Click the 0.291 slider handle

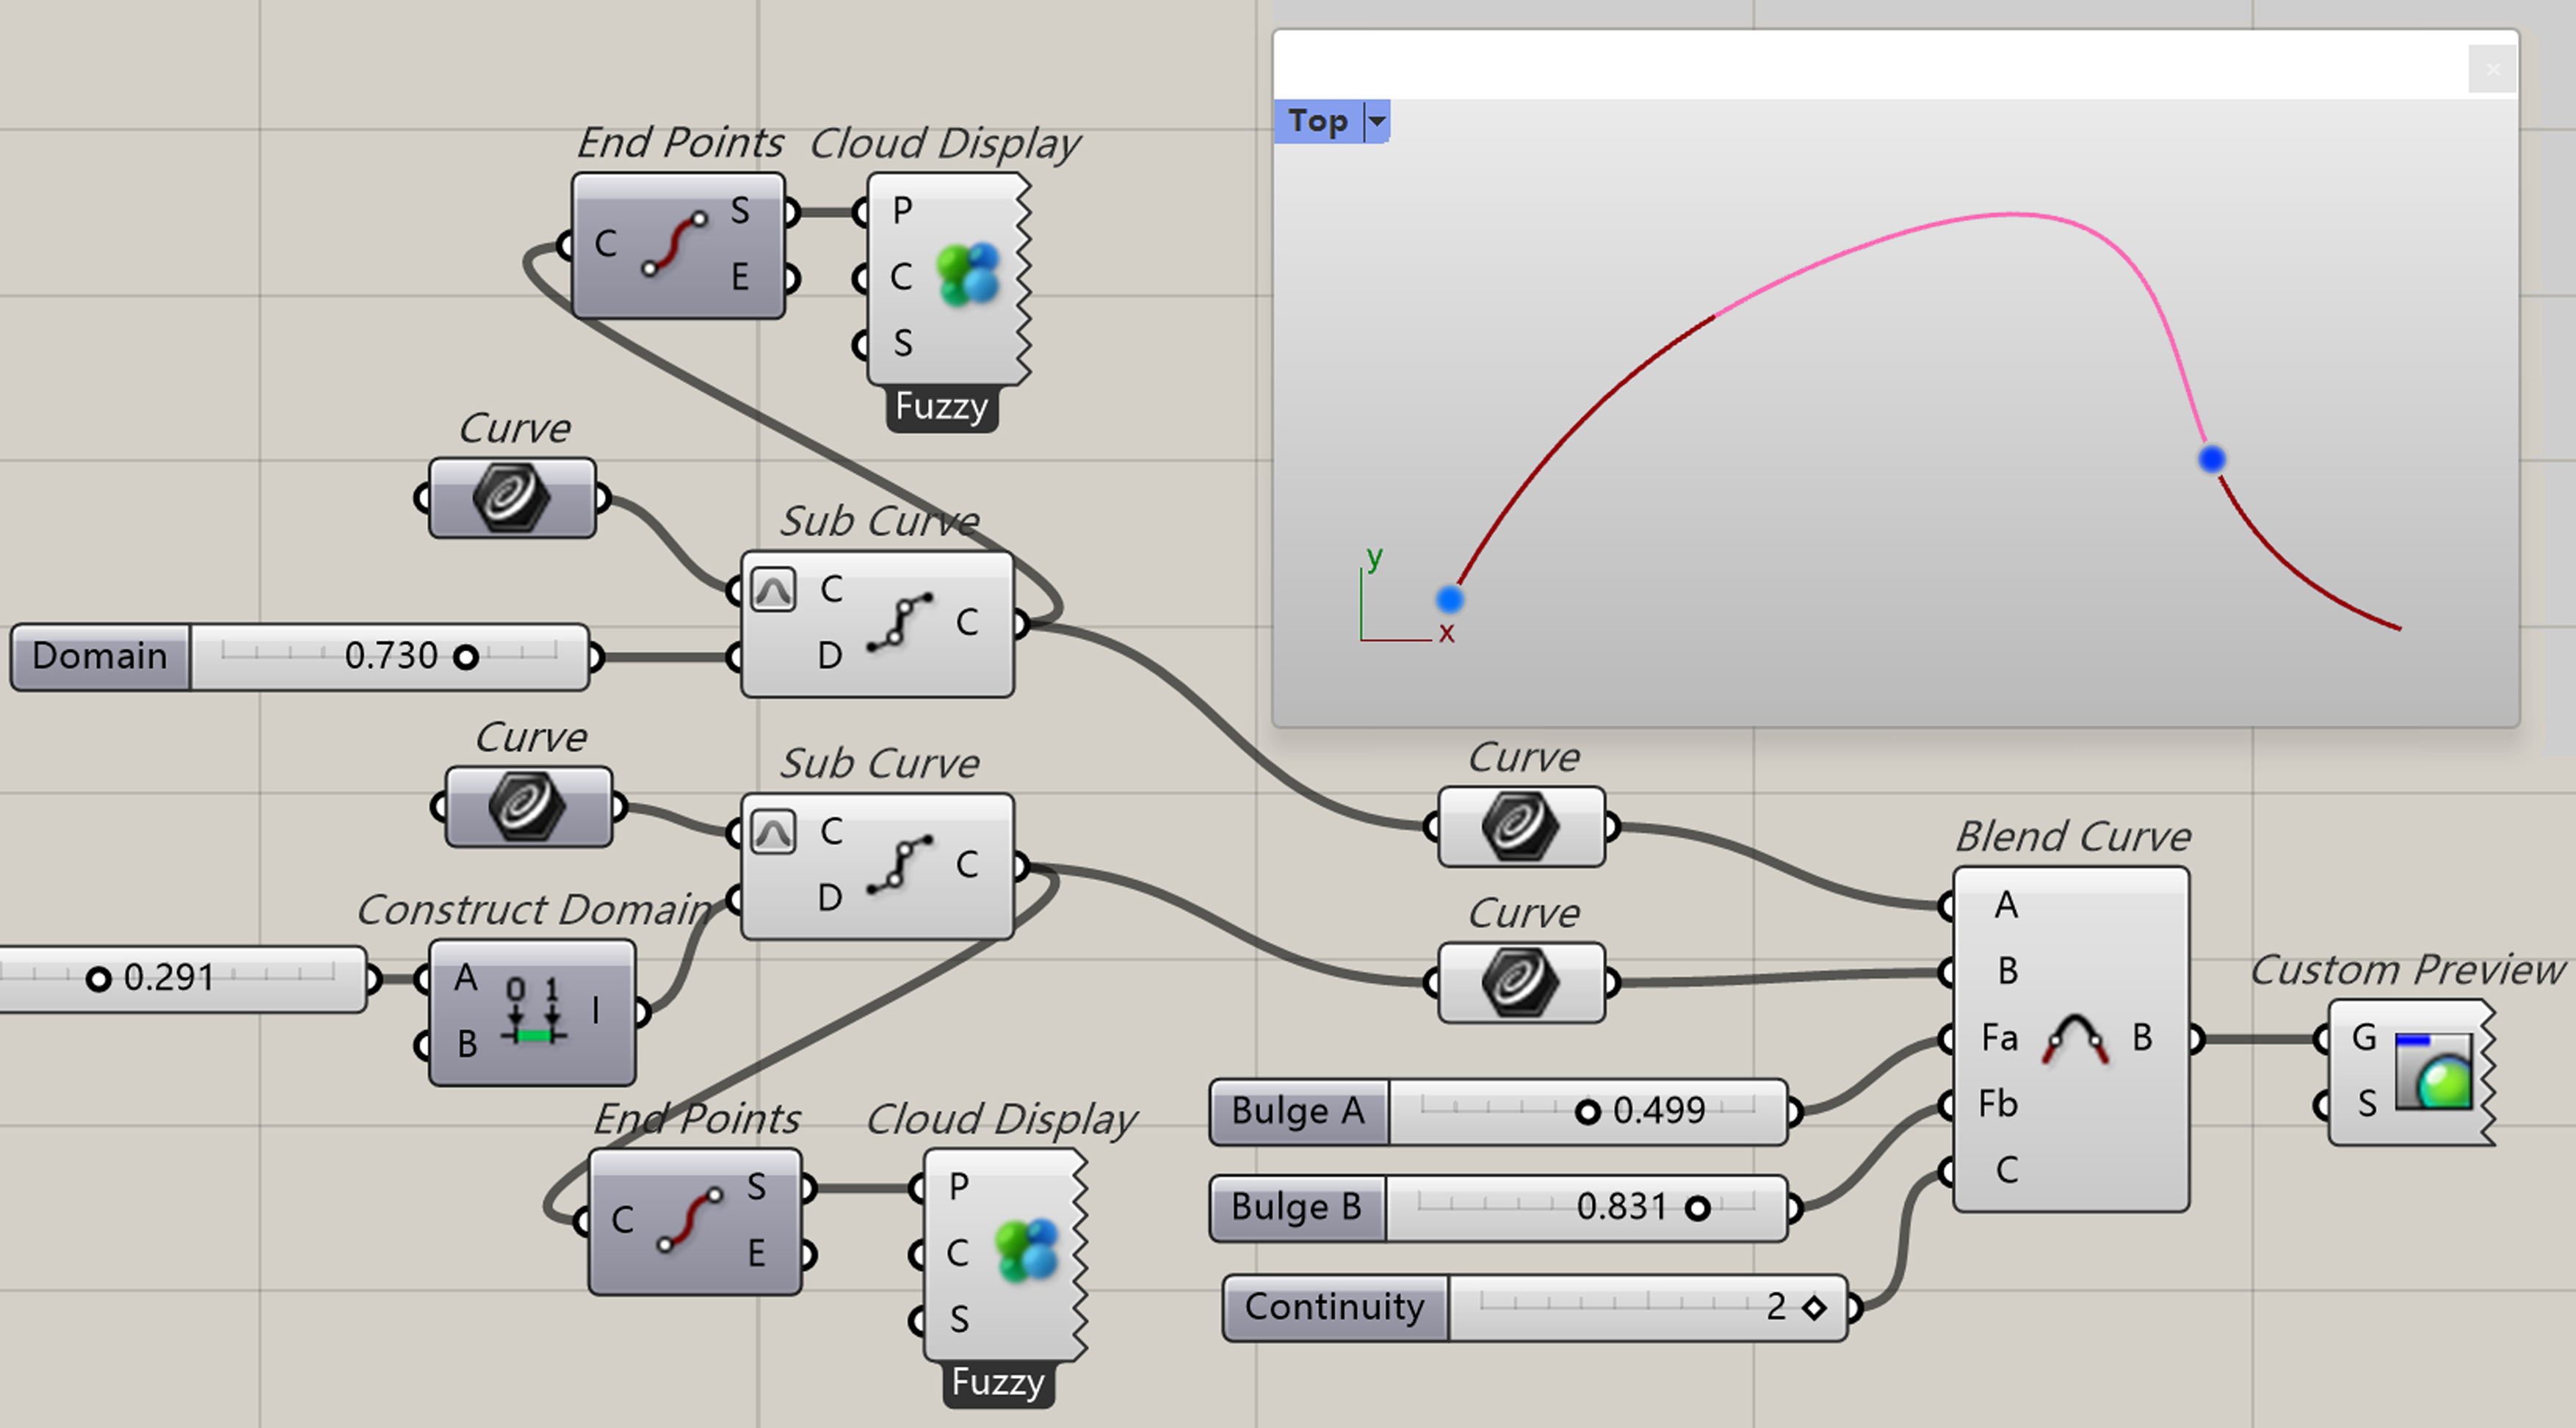point(98,979)
